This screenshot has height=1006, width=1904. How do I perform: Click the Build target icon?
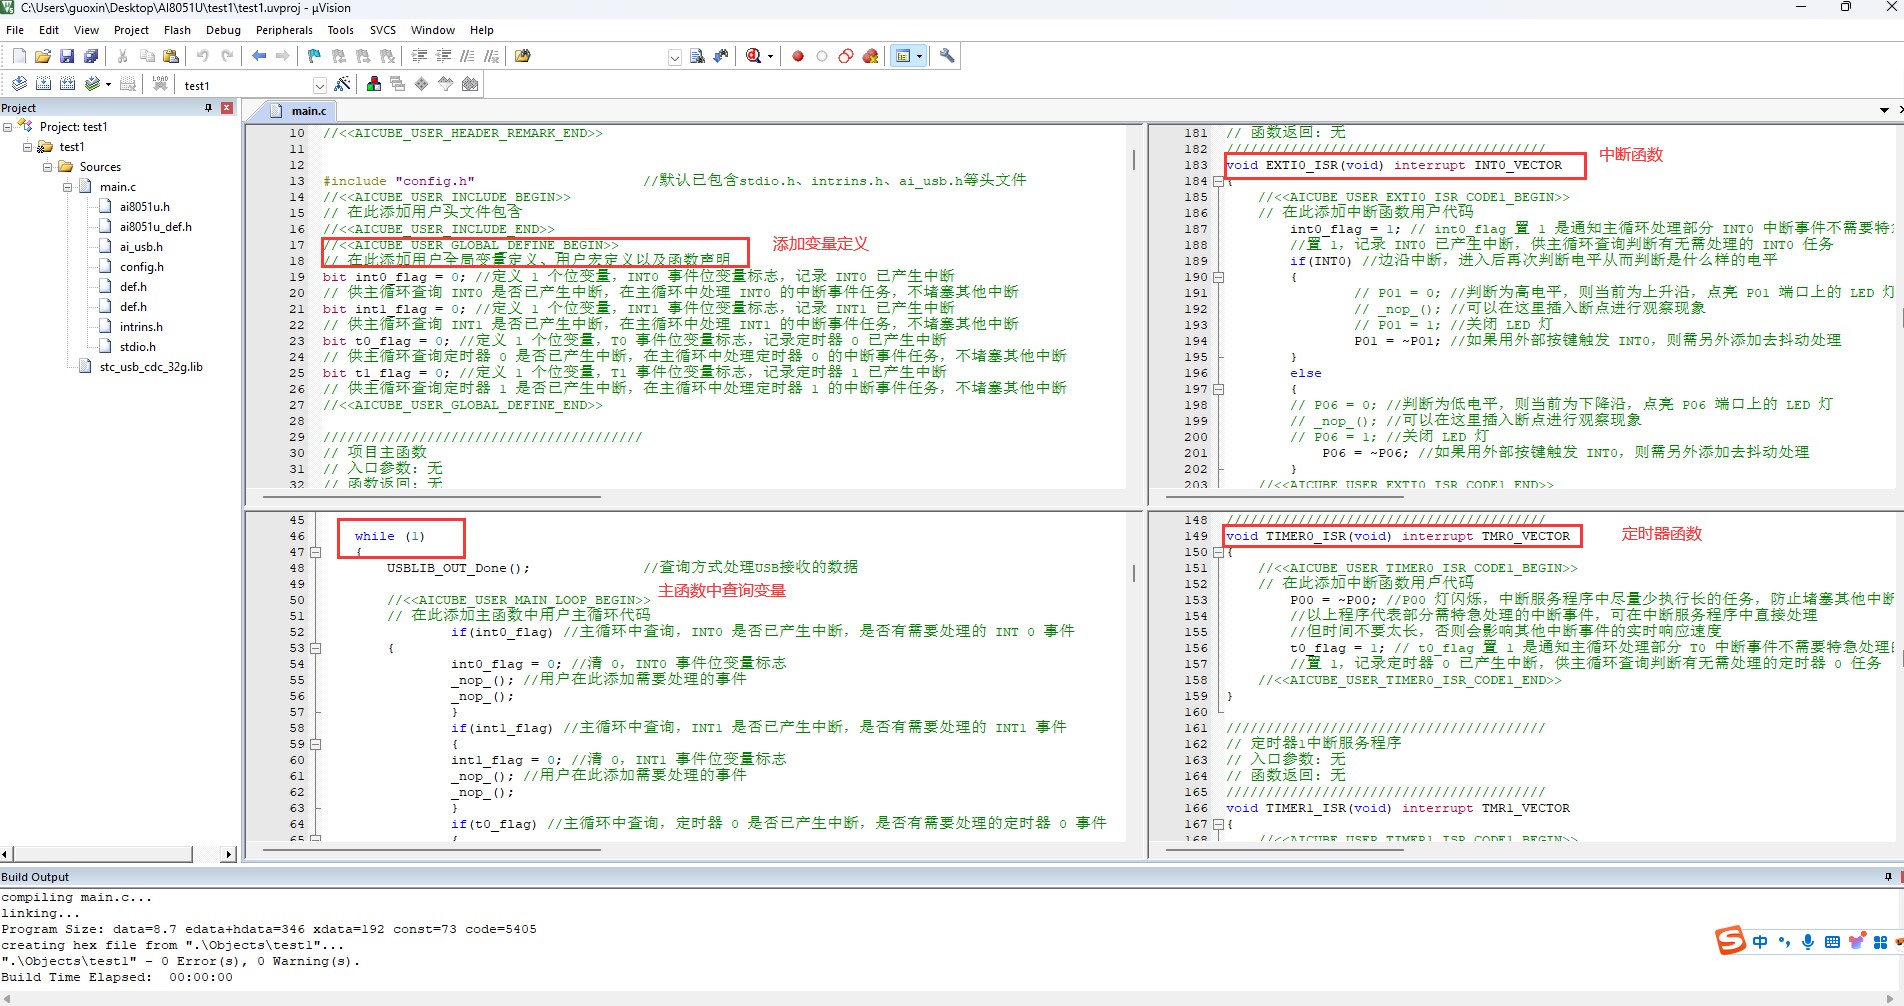pyautogui.click(x=43, y=84)
